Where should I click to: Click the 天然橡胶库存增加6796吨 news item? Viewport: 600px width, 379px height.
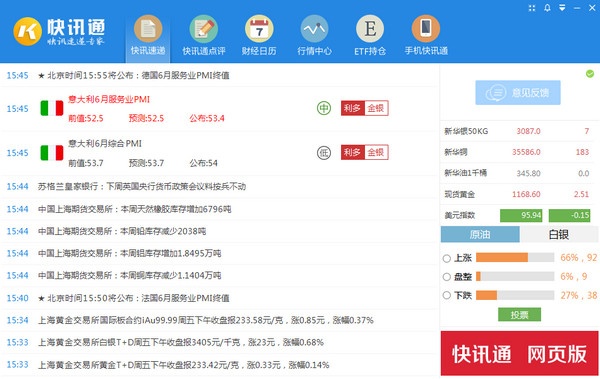[135, 209]
